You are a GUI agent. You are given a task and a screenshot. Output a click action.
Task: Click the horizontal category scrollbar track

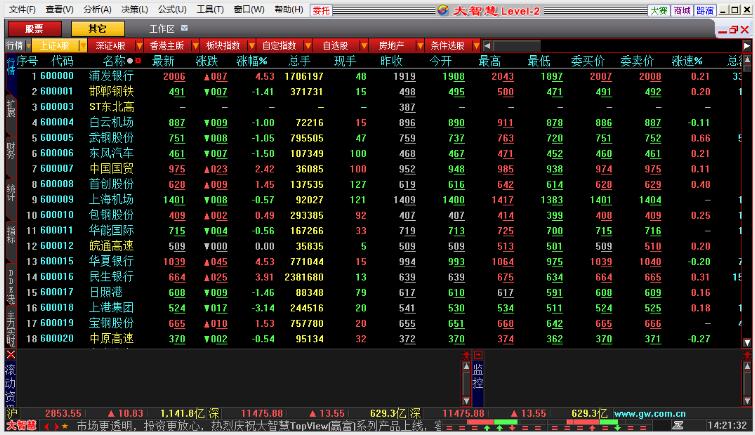[x=610, y=46]
